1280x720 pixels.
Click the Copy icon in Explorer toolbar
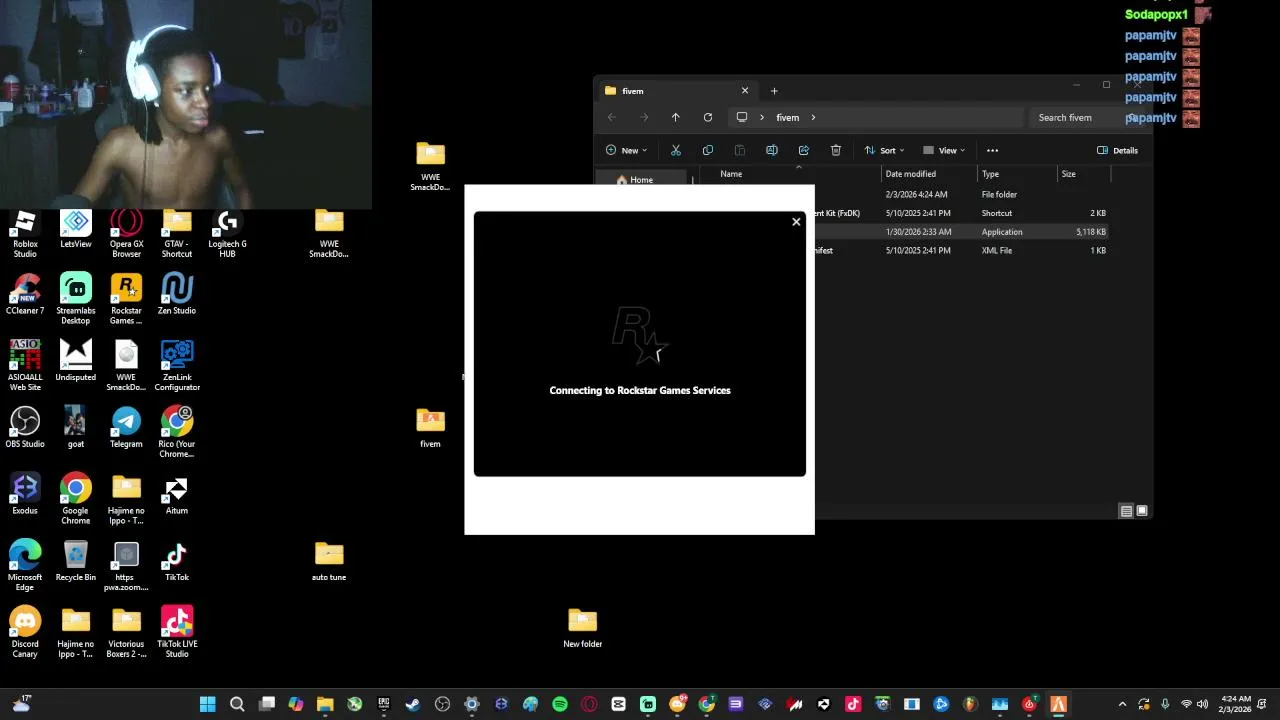point(708,150)
